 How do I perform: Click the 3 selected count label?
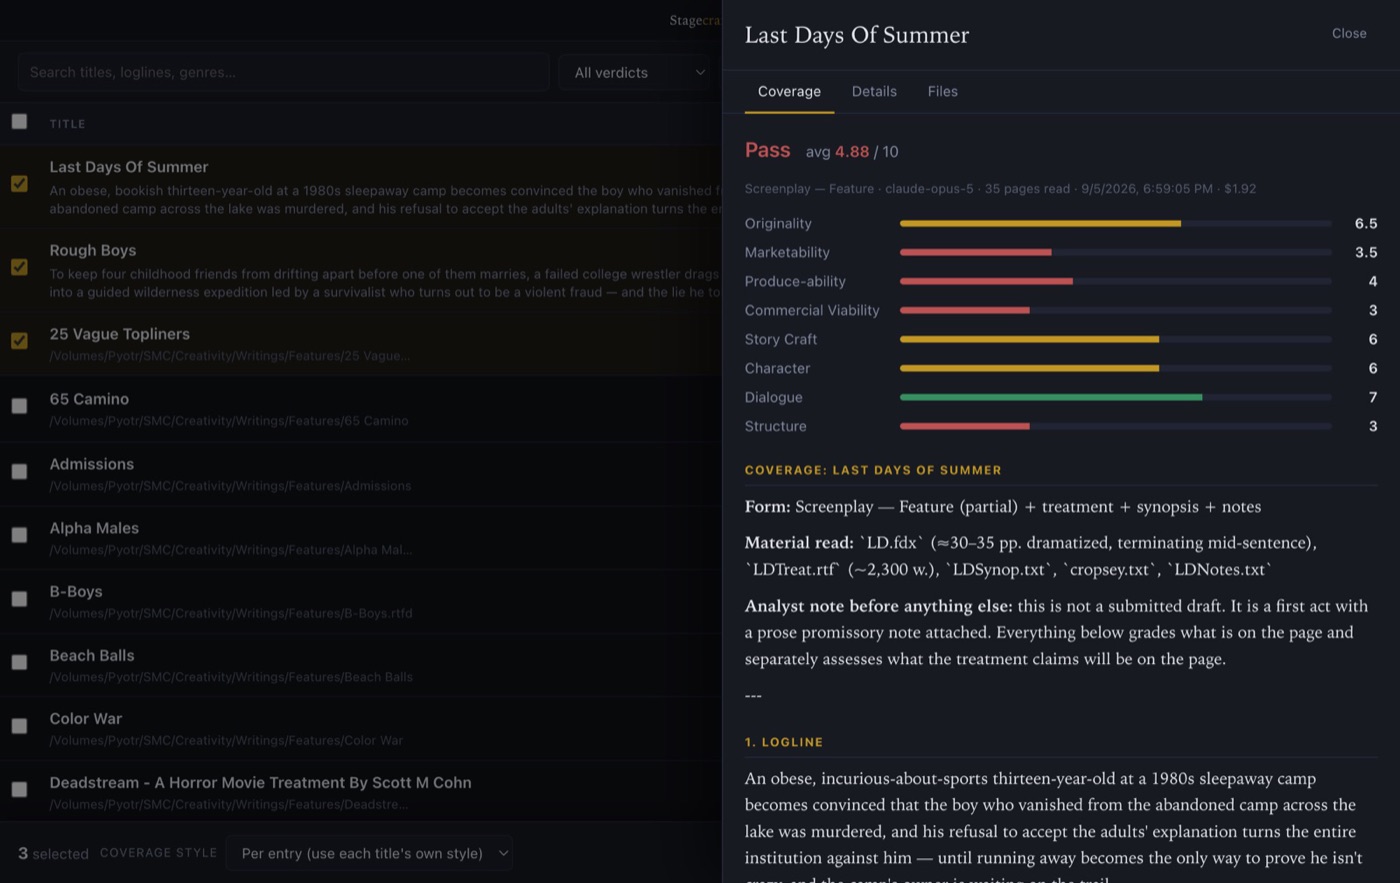(x=53, y=853)
